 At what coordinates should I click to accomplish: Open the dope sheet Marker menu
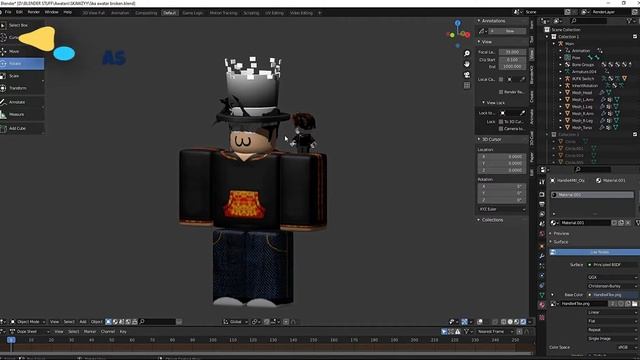pos(90,332)
